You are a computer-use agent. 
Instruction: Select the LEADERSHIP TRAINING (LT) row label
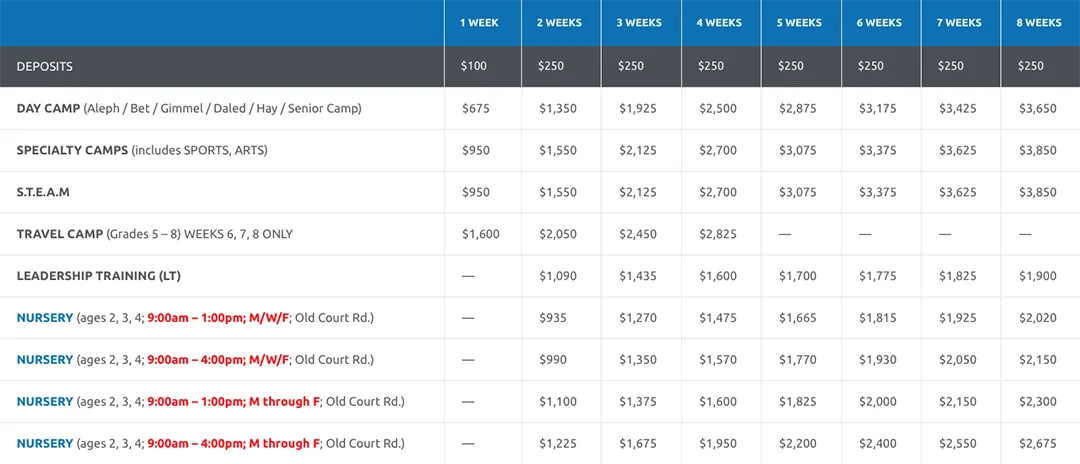click(x=98, y=276)
